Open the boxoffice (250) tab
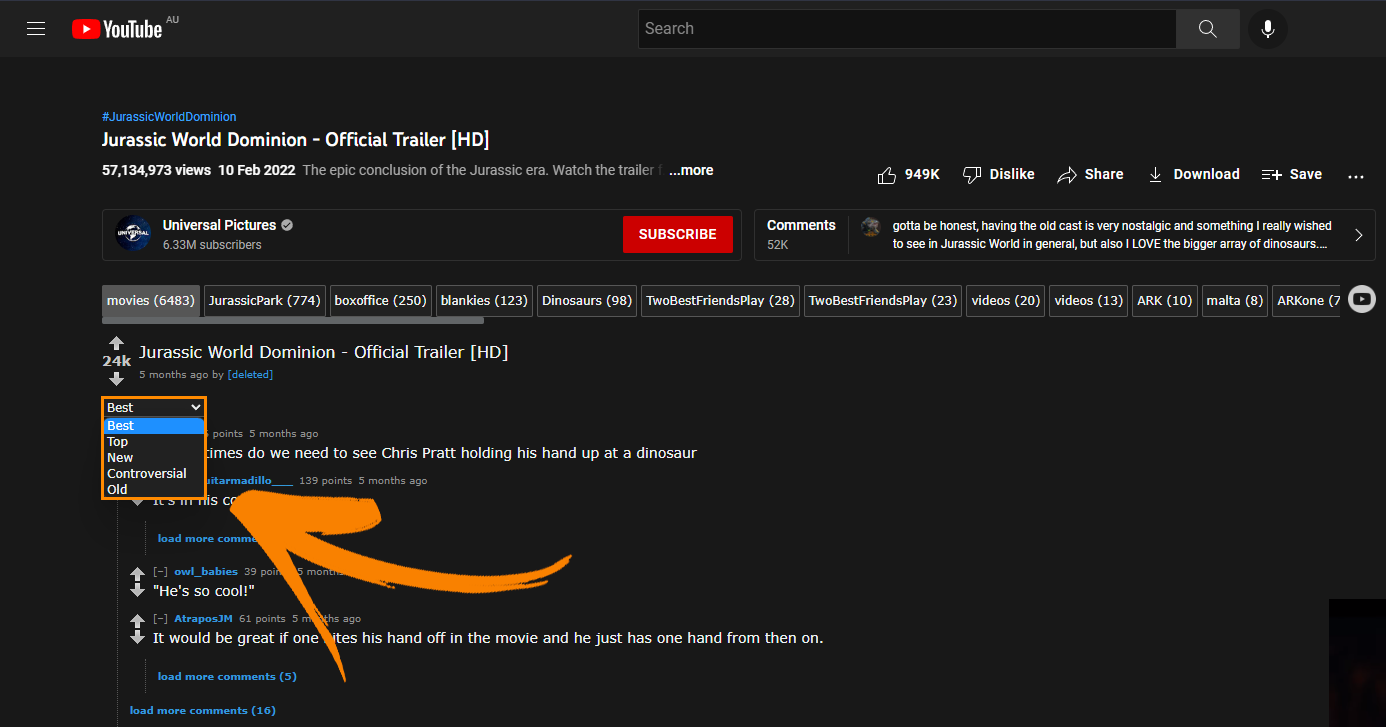 [x=381, y=301]
